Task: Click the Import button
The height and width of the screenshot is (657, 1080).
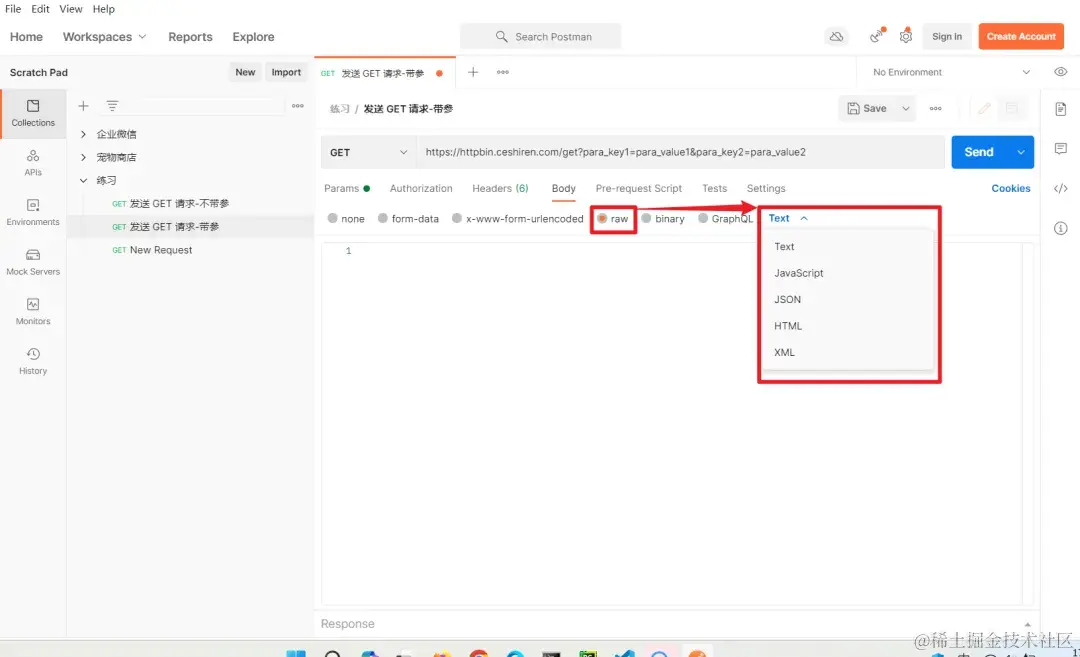Action: [x=286, y=72]
